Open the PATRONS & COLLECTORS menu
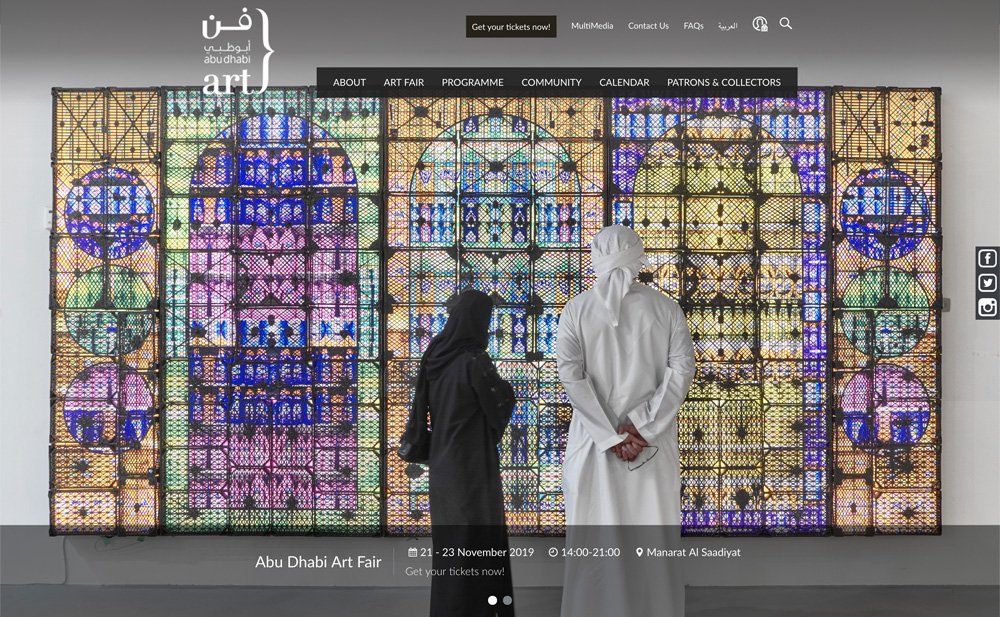Screen dimensions: 1000x617 pyautogui.click(x=724, y=82)
